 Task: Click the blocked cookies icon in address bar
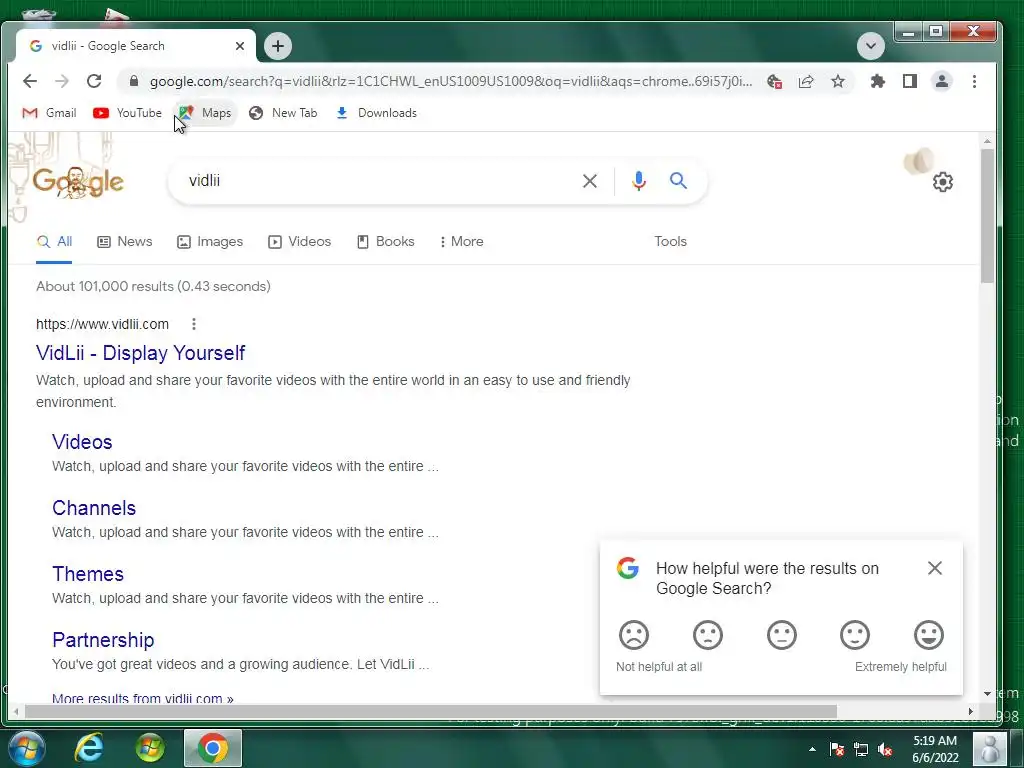point(775,81)
